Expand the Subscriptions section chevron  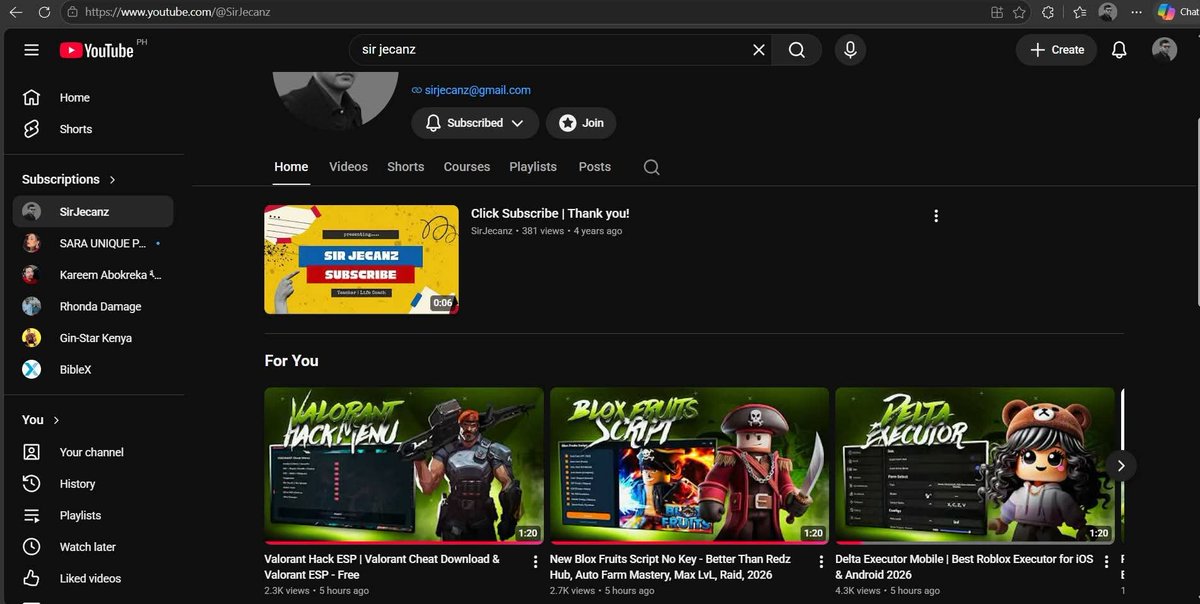112,180
